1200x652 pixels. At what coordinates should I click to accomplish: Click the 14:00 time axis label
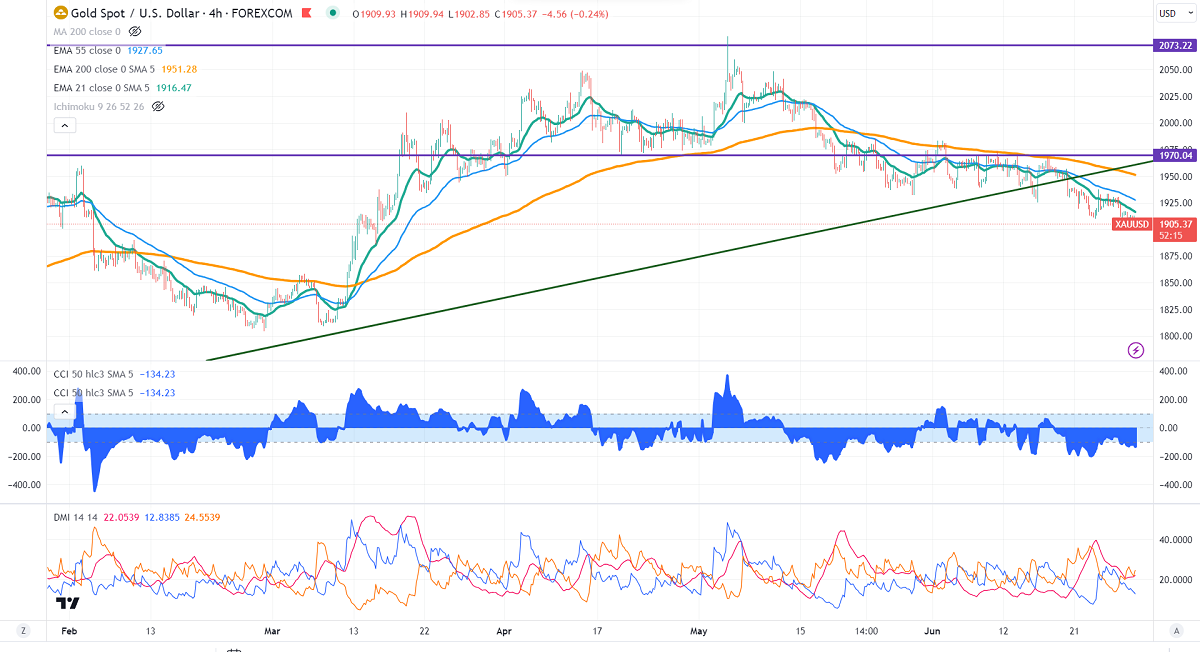(x=867, y=632)
